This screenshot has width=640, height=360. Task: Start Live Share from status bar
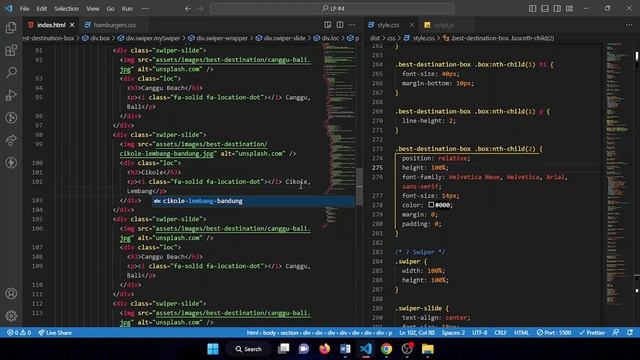click(55, 333)
